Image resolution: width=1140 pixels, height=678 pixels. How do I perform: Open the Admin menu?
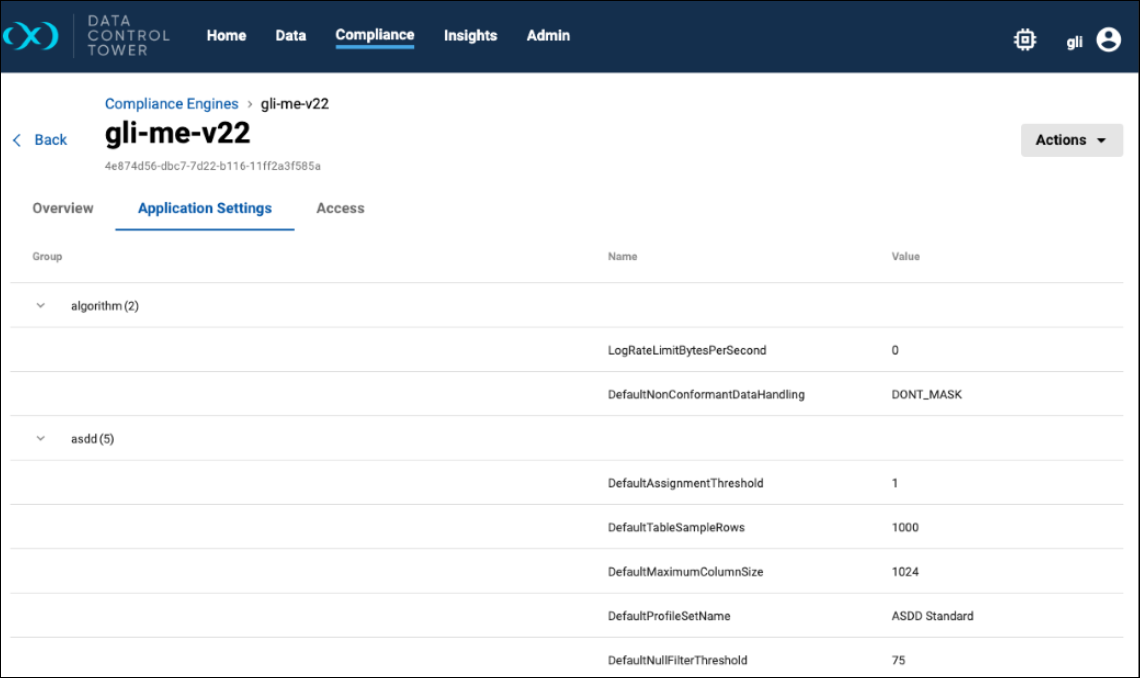548,36
